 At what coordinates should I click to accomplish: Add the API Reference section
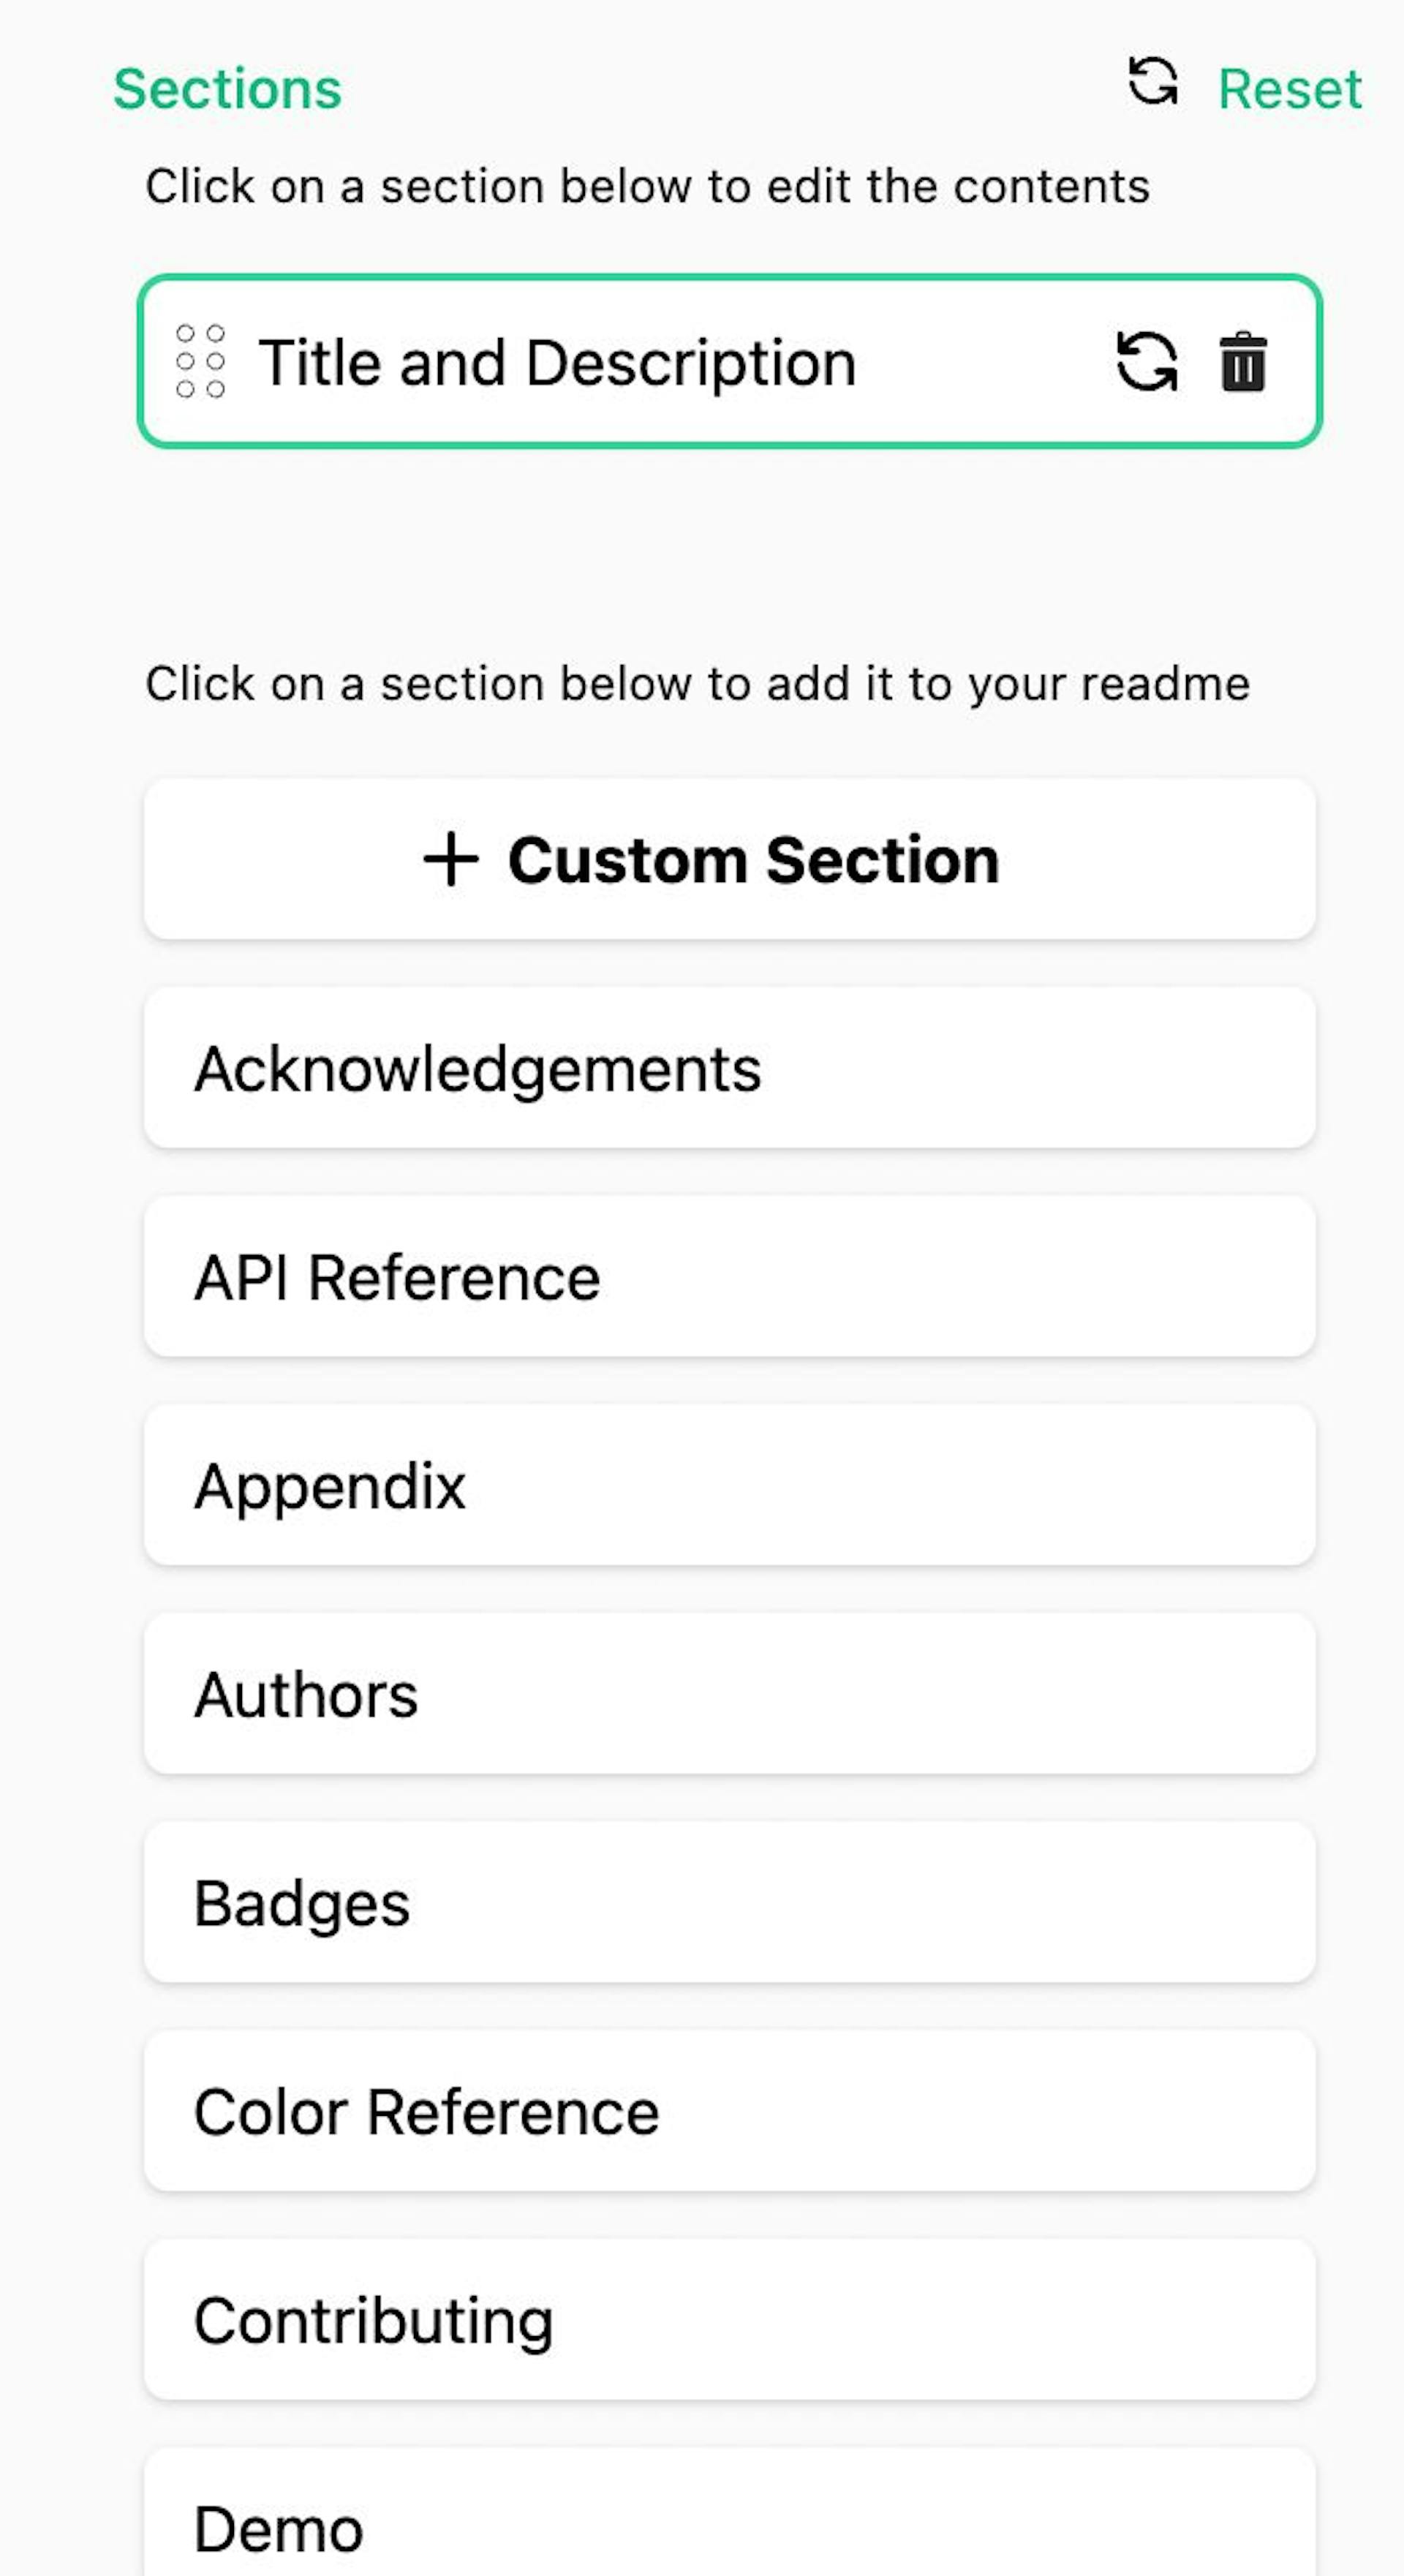tap(728, 1277)
